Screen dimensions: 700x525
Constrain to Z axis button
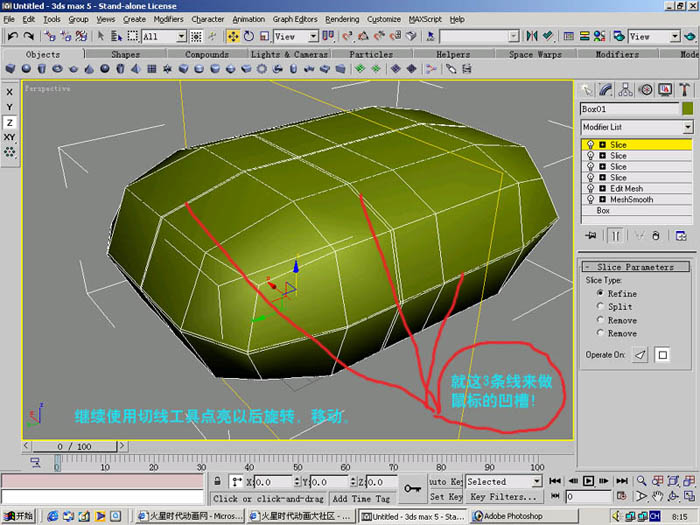tap(9, 122)
